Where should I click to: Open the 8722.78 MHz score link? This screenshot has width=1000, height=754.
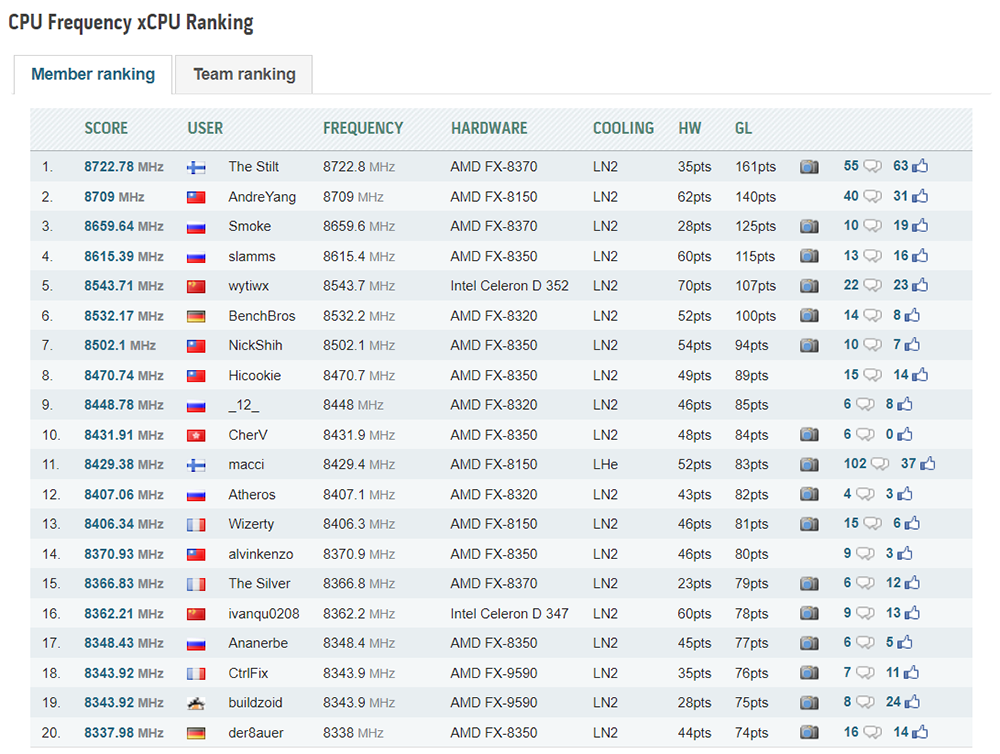point(124,167)
